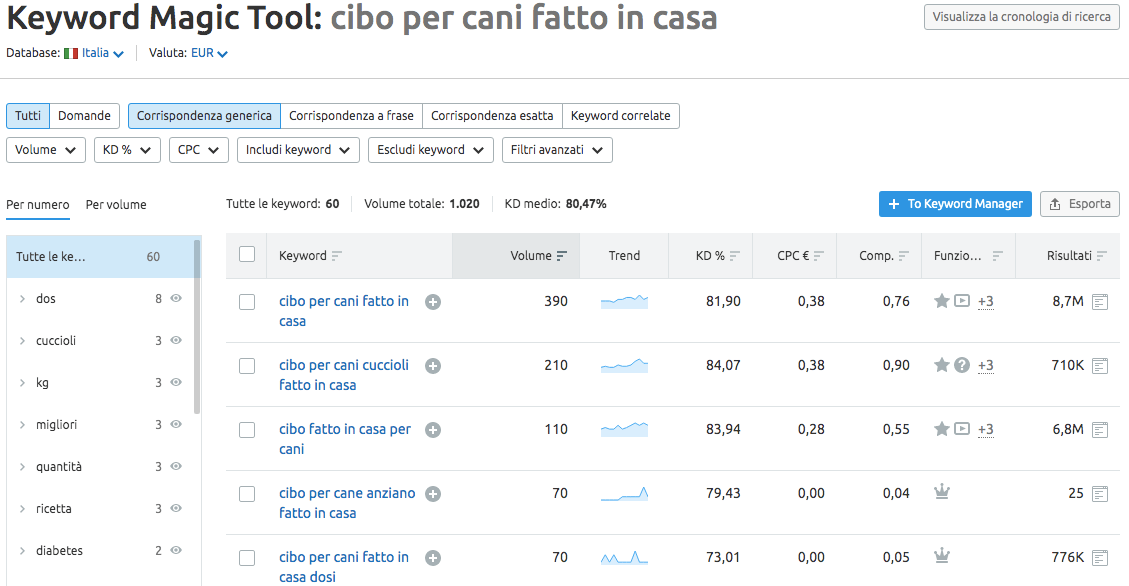Open the Volume filter dropdown
The height and width of the screenshot is (586, 1129).
pos(45,150)
